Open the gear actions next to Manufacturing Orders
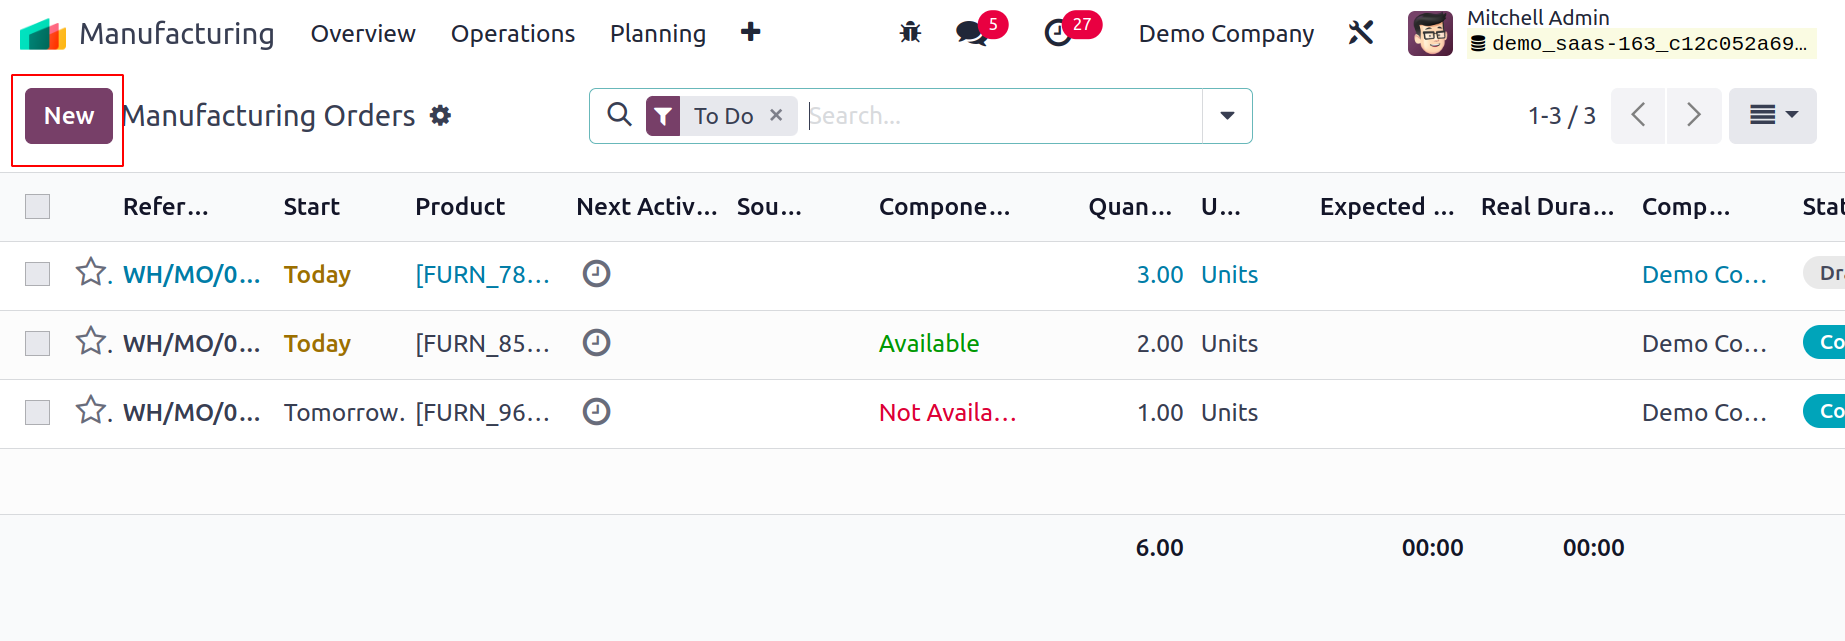The height and width of the screenshot is (641, 1845). 440,116
